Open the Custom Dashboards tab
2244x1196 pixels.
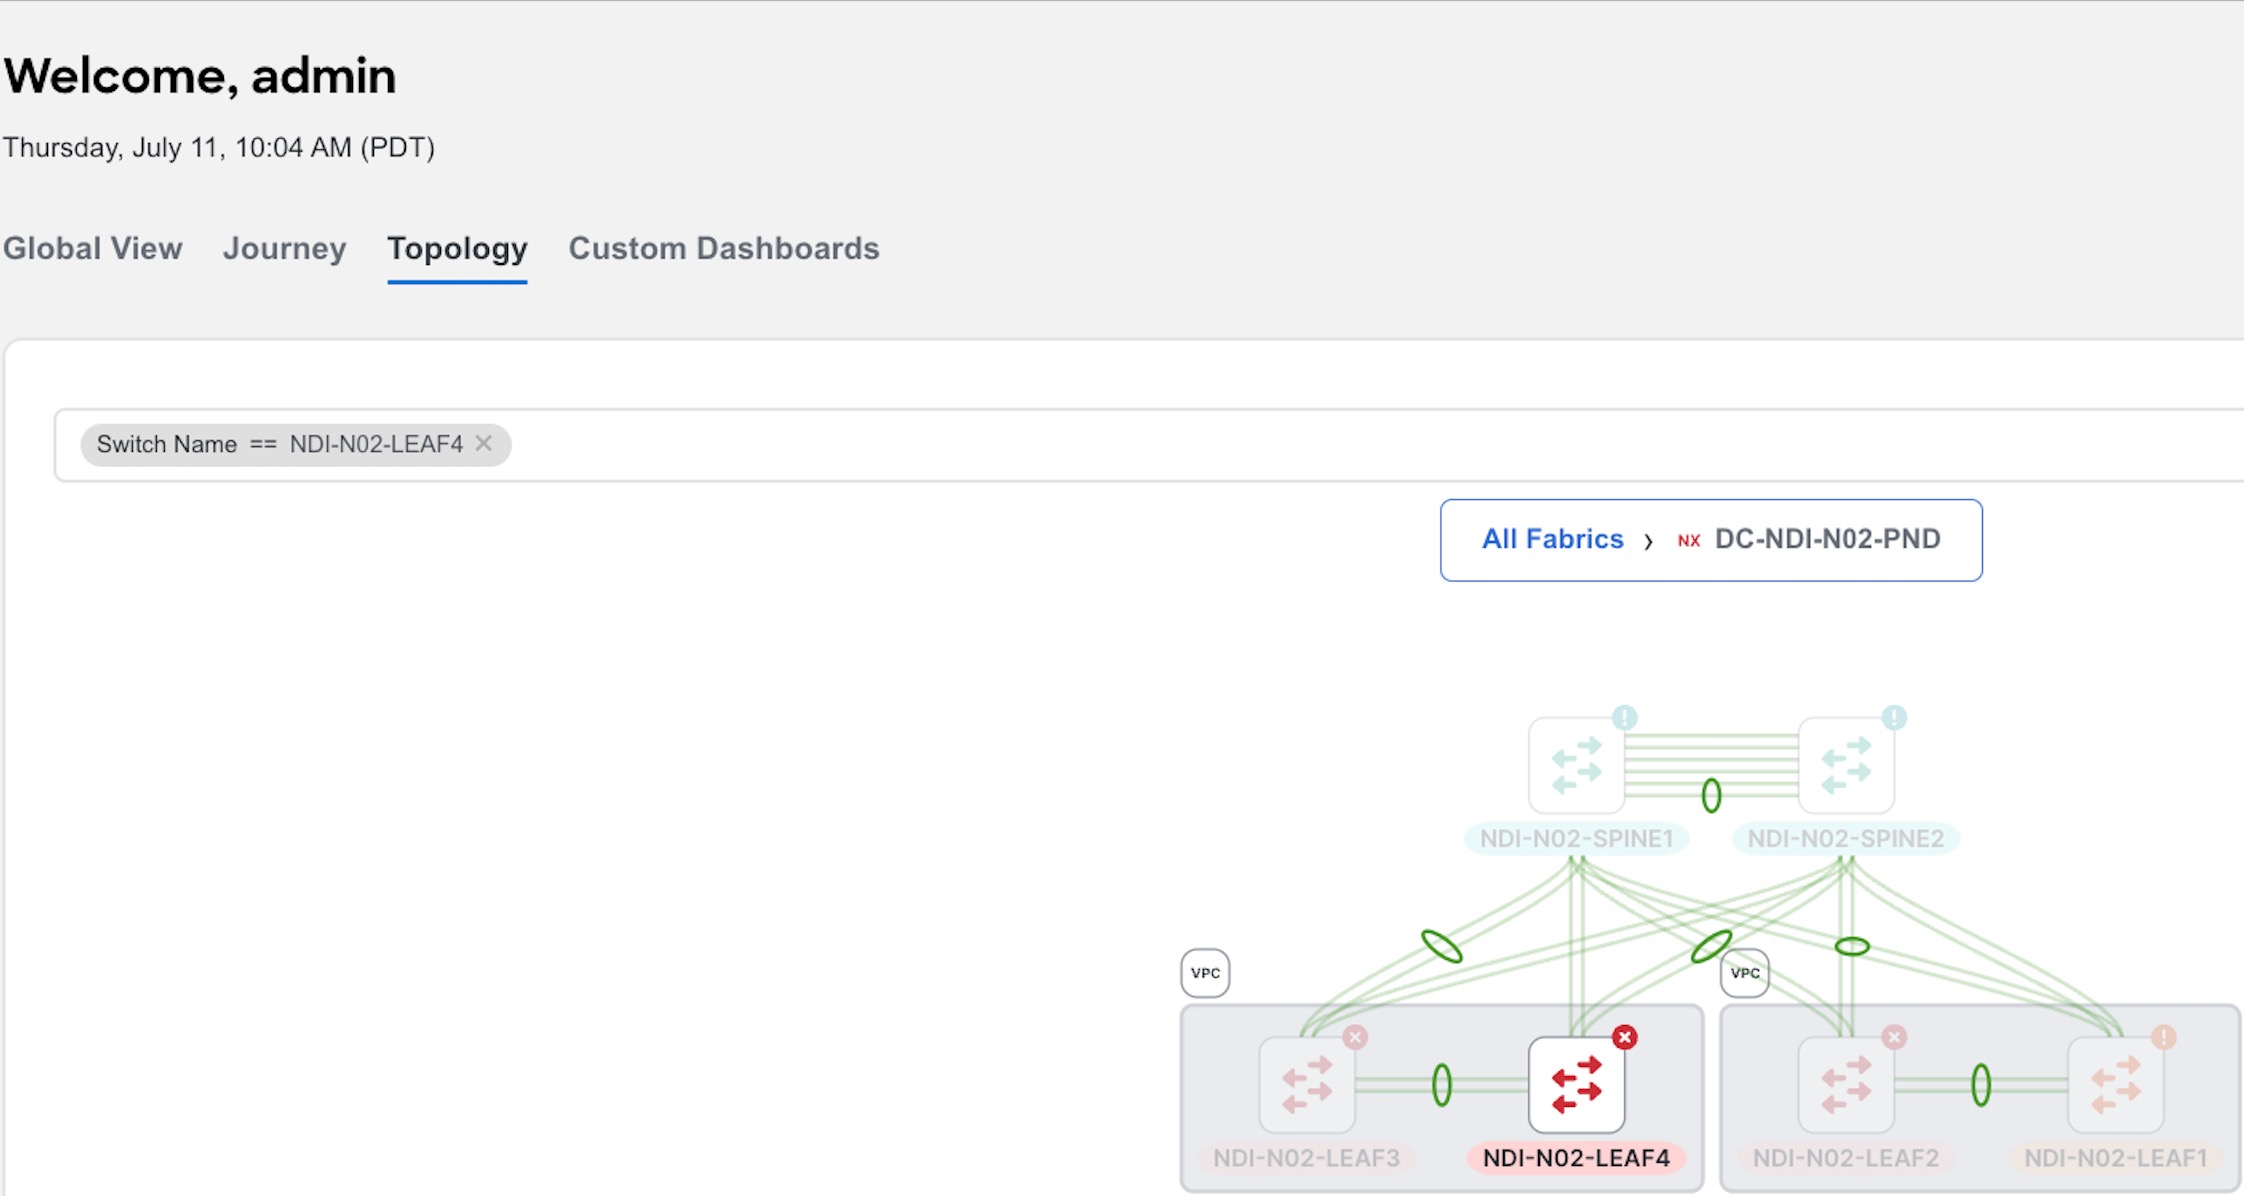pos(724,248)
